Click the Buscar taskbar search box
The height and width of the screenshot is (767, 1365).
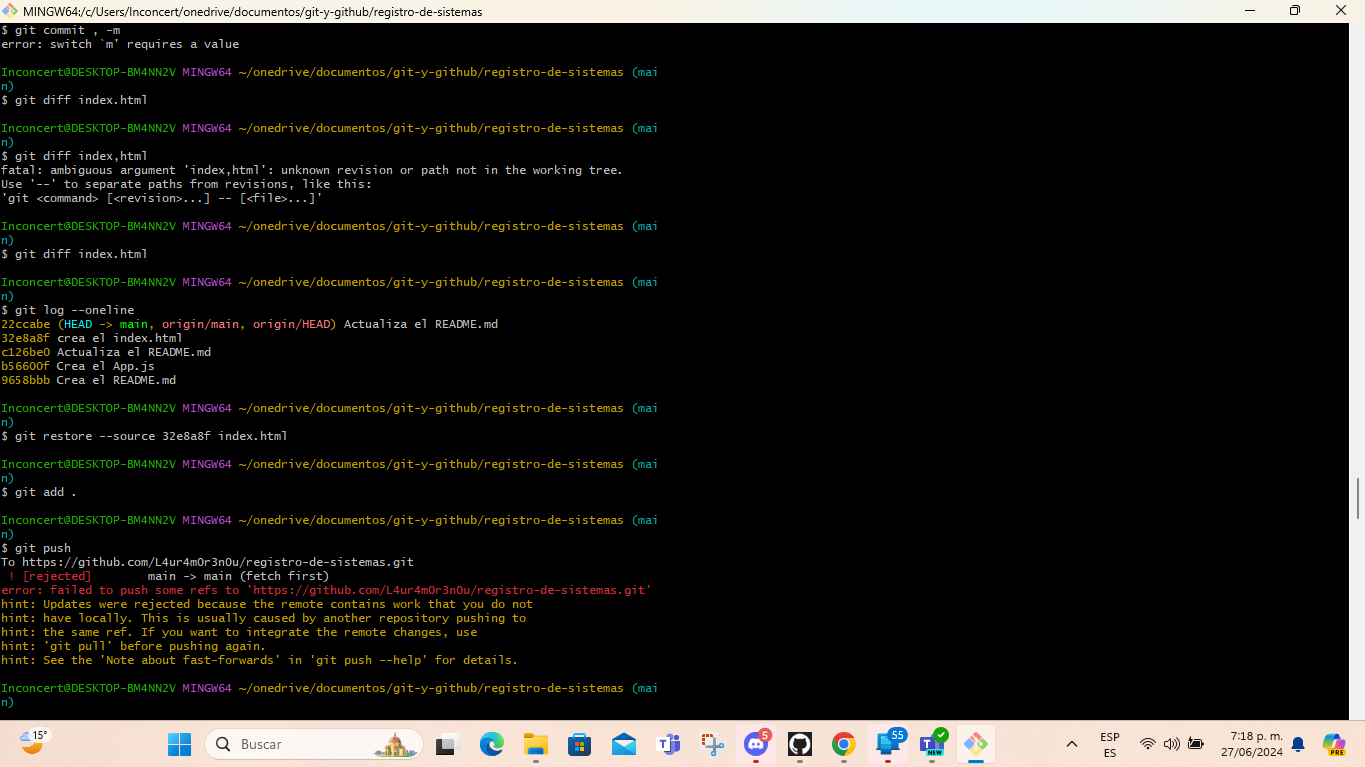click(x=314, y=744)
